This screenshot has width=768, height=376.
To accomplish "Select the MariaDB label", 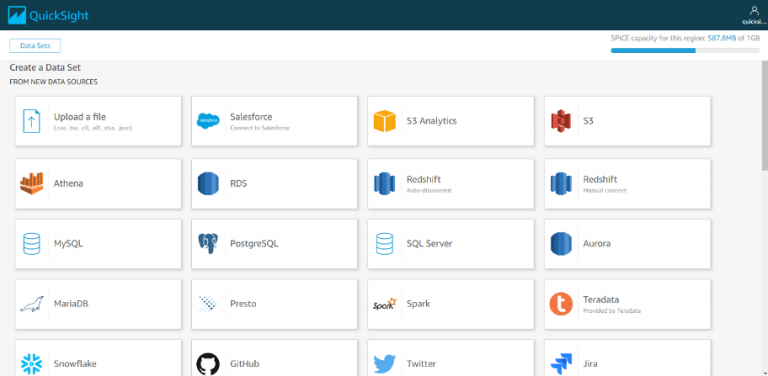I will click(x=71, y=304).
